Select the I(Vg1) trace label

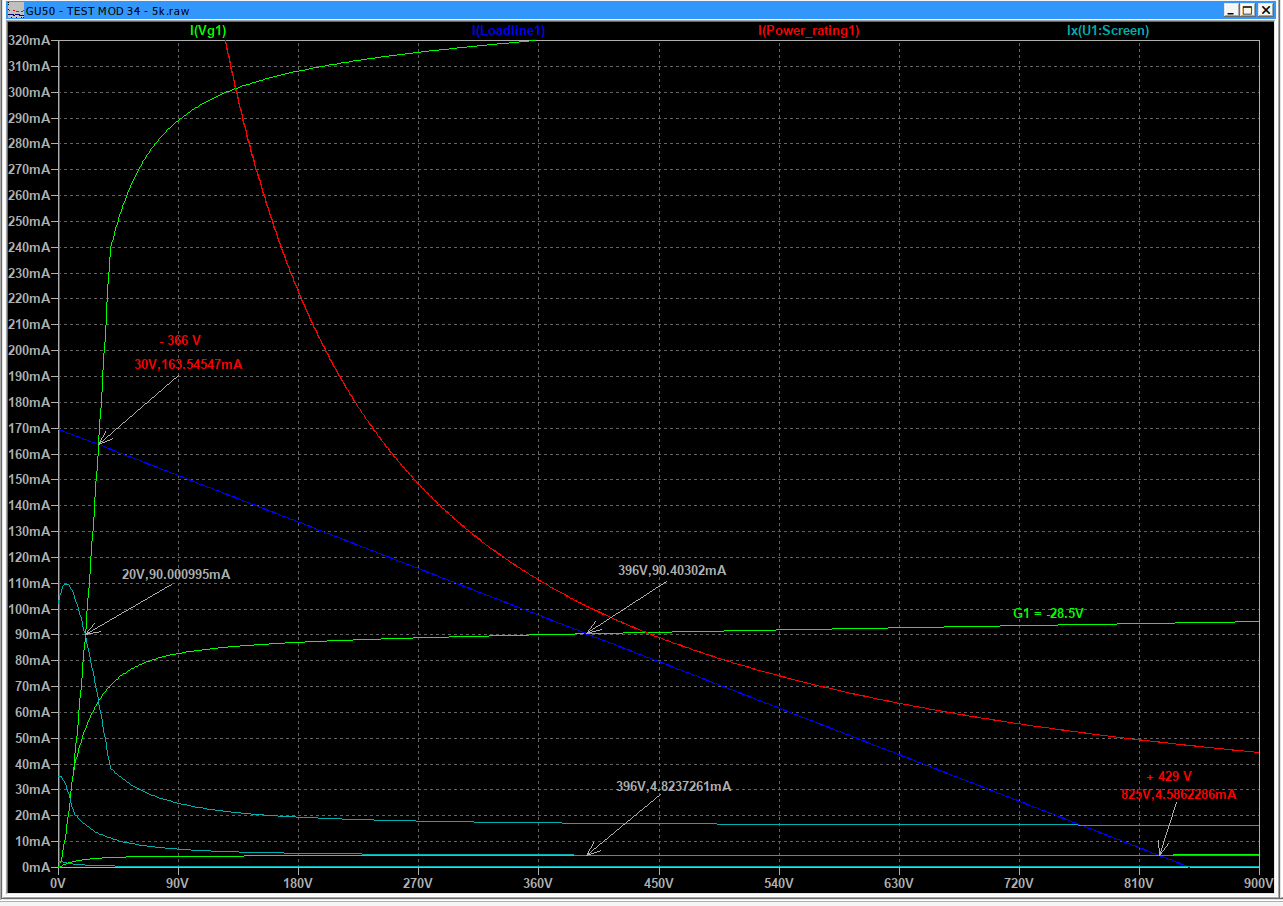(x=208, y=31)
